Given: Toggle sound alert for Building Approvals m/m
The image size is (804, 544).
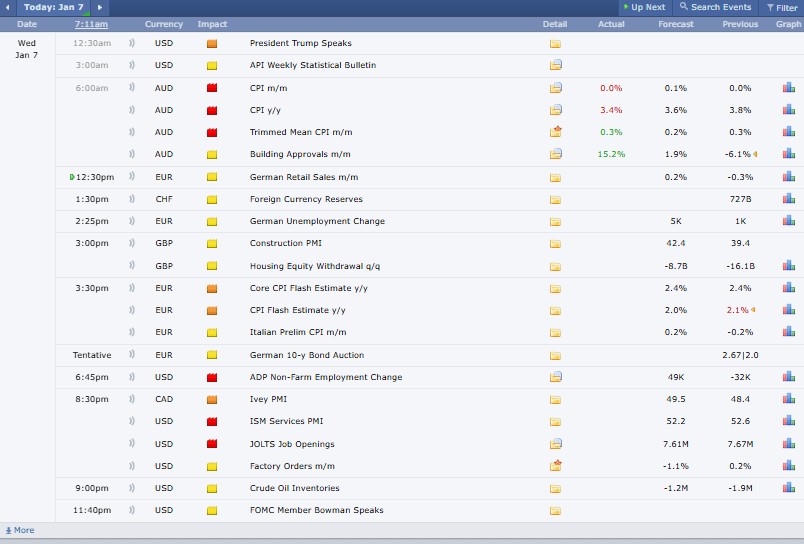Looking at the screenshot, I should [x=131, y=155].
